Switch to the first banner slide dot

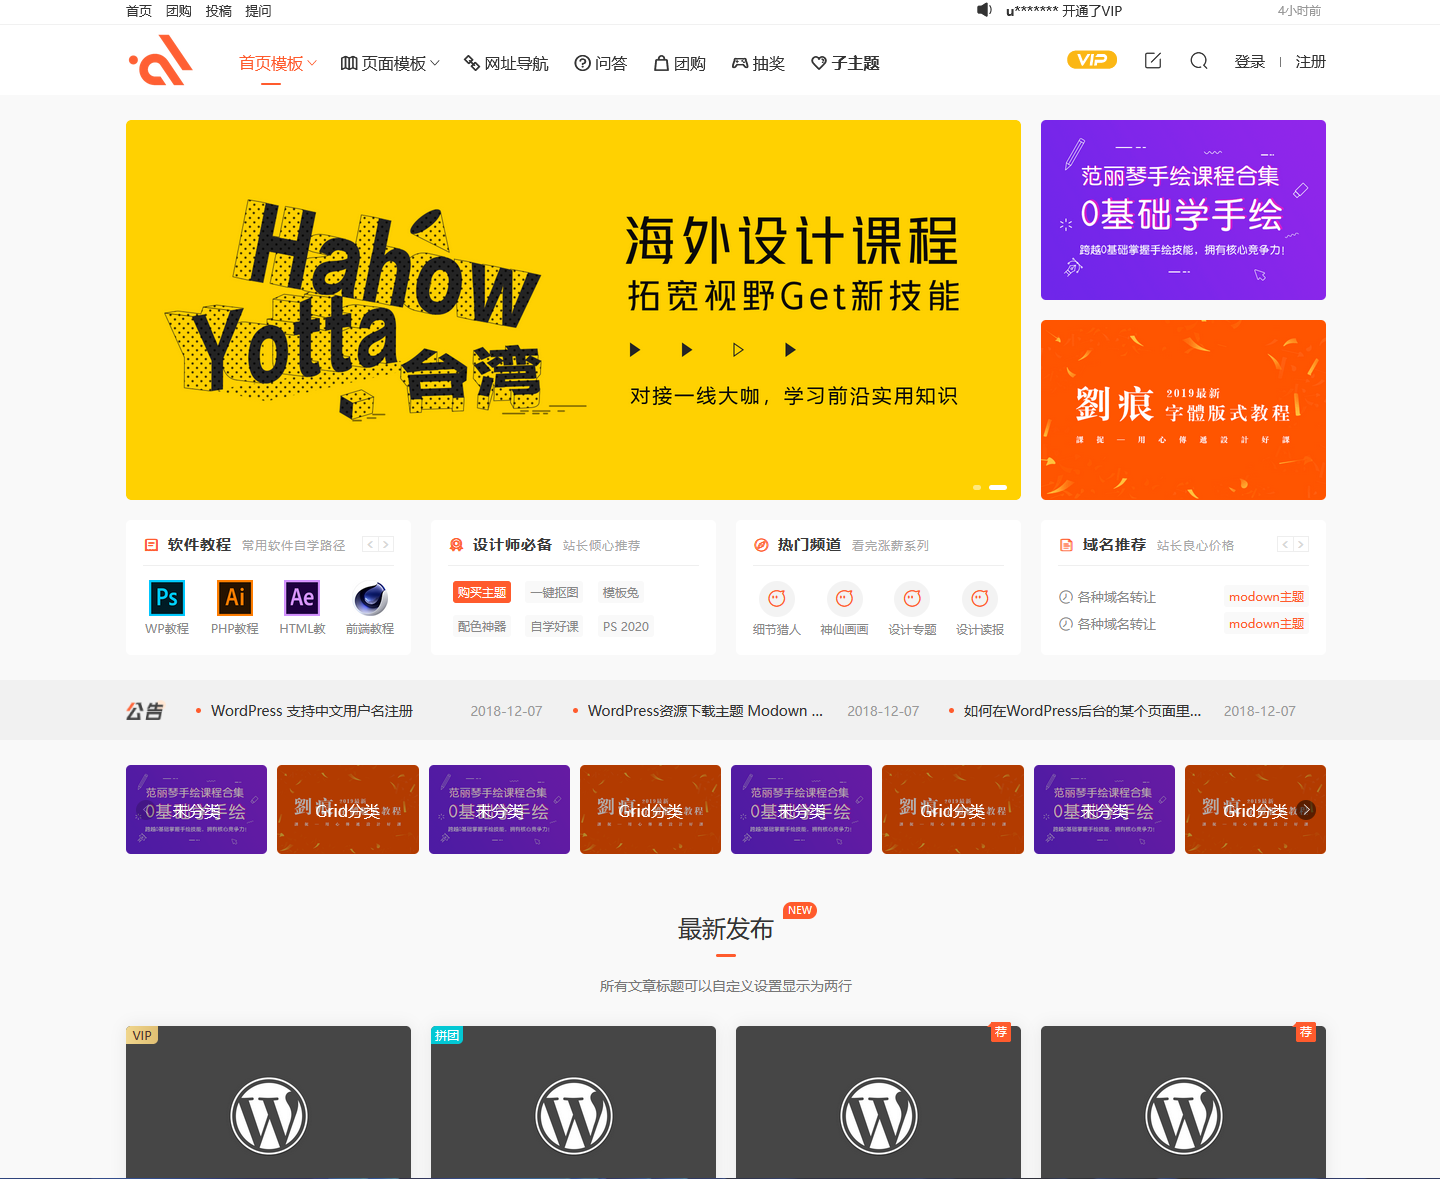pos(977,487)
